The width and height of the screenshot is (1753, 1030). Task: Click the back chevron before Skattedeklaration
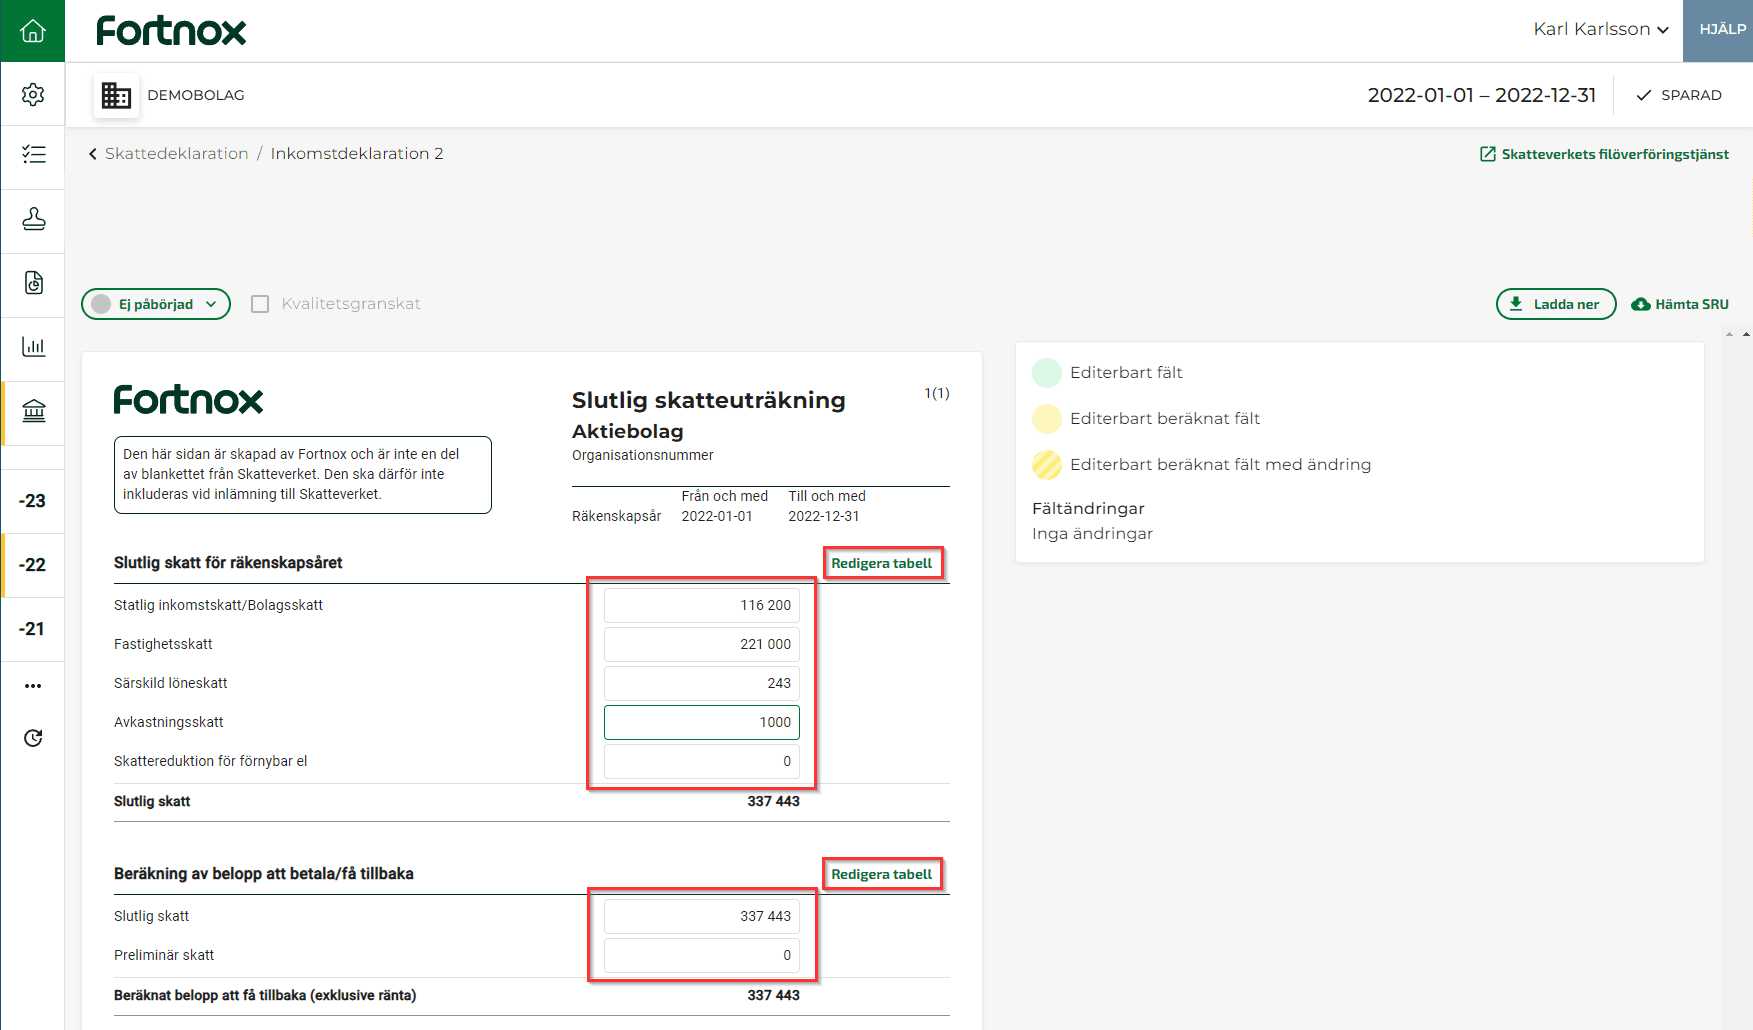point(92,154)
